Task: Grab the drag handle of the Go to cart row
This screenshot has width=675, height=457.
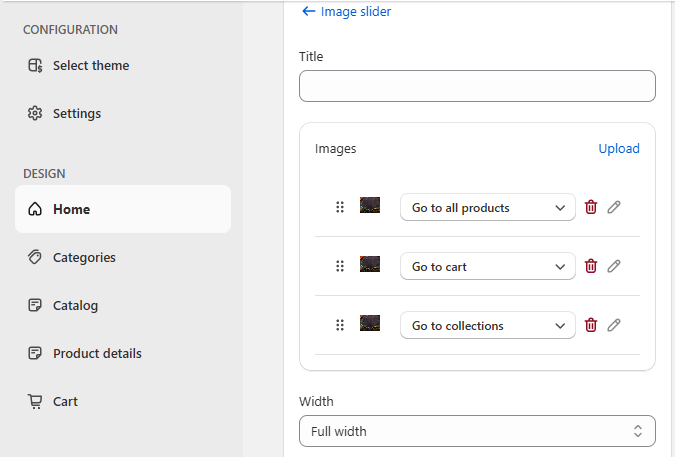Action: (340, 266)
